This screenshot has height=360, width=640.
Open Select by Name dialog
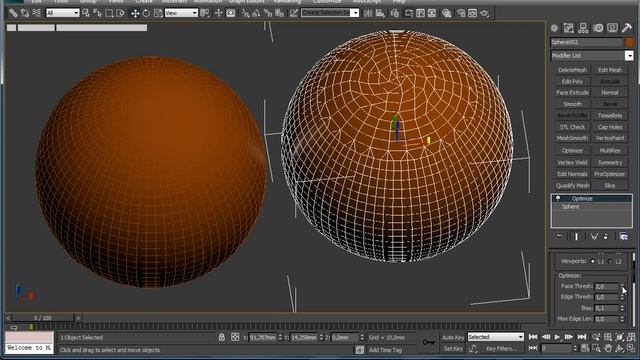click(x=98, y=13)
